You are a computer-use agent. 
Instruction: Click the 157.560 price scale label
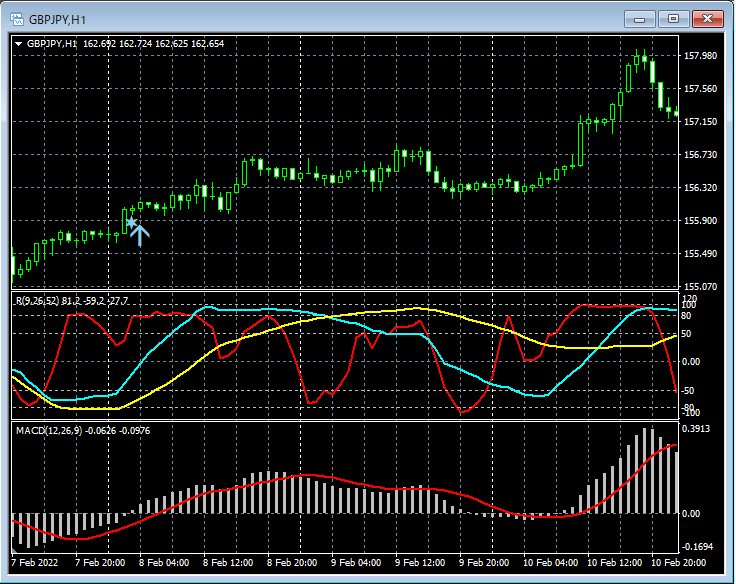click(700, 89)
